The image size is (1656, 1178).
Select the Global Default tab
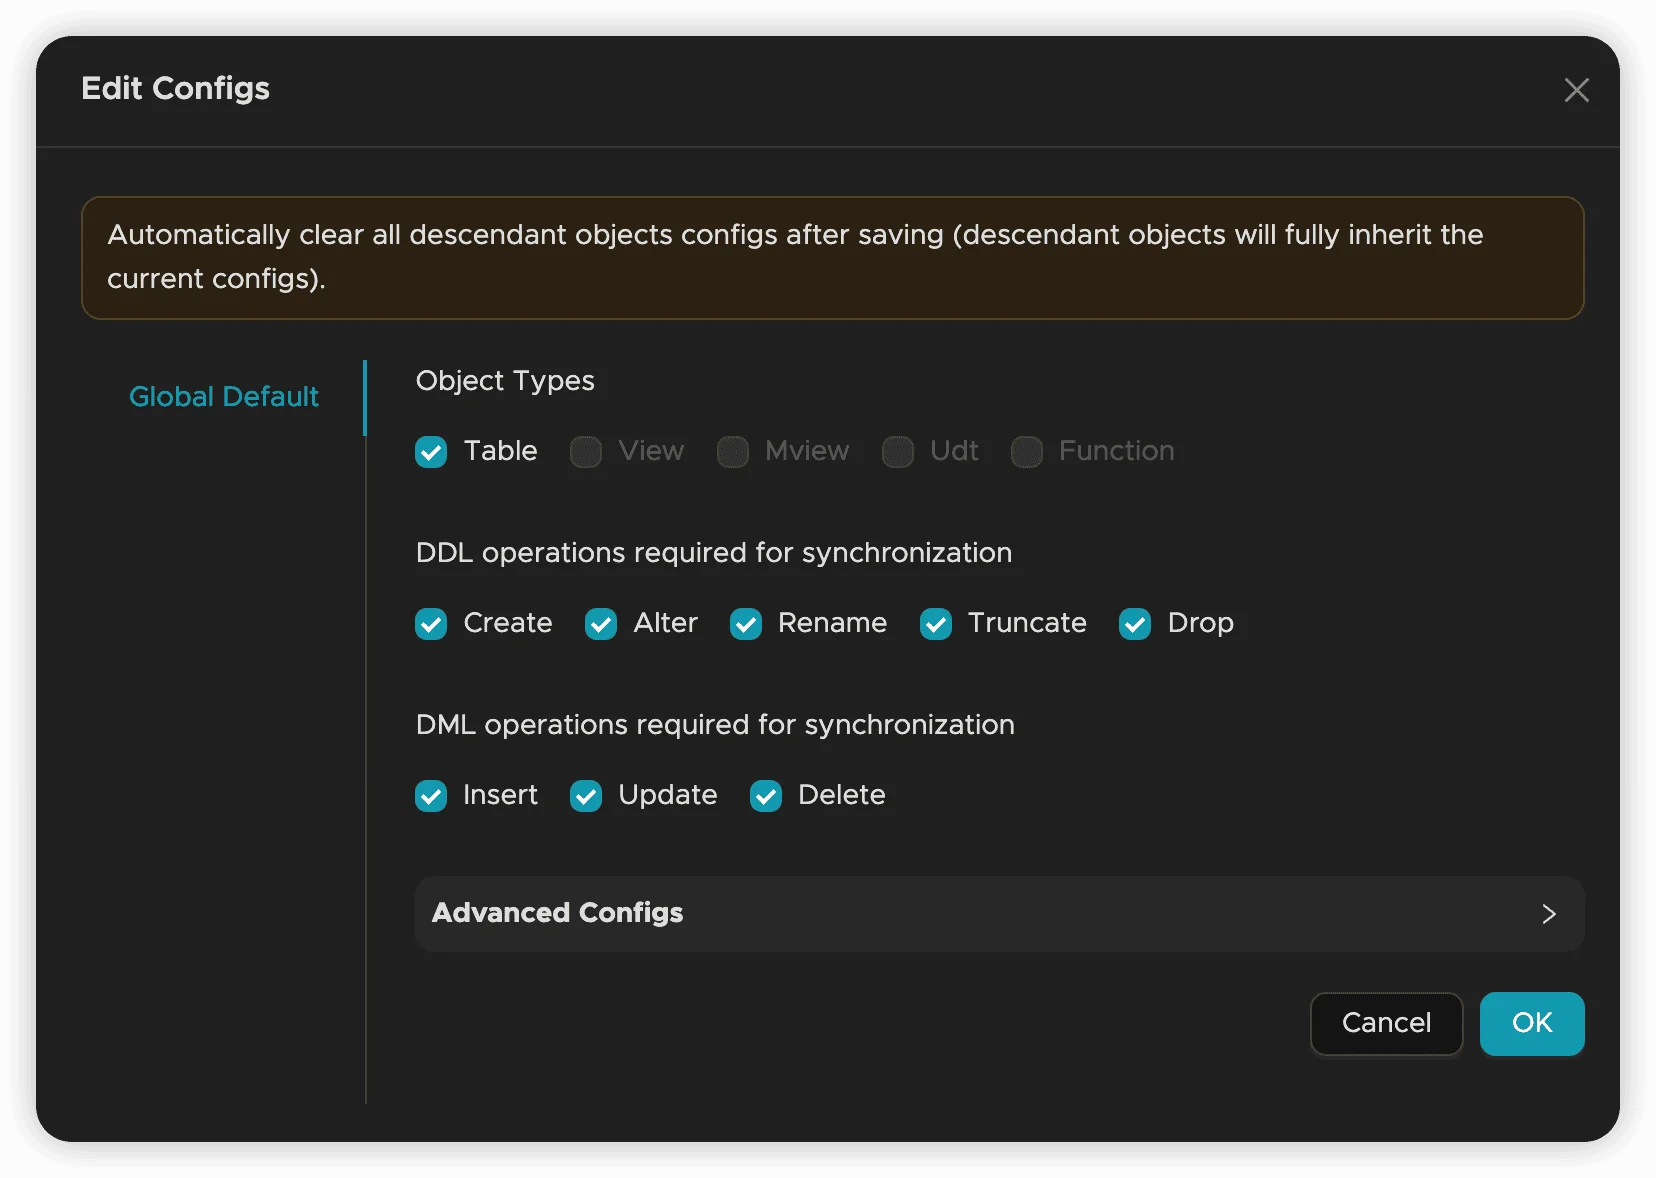tap(224, 397)
